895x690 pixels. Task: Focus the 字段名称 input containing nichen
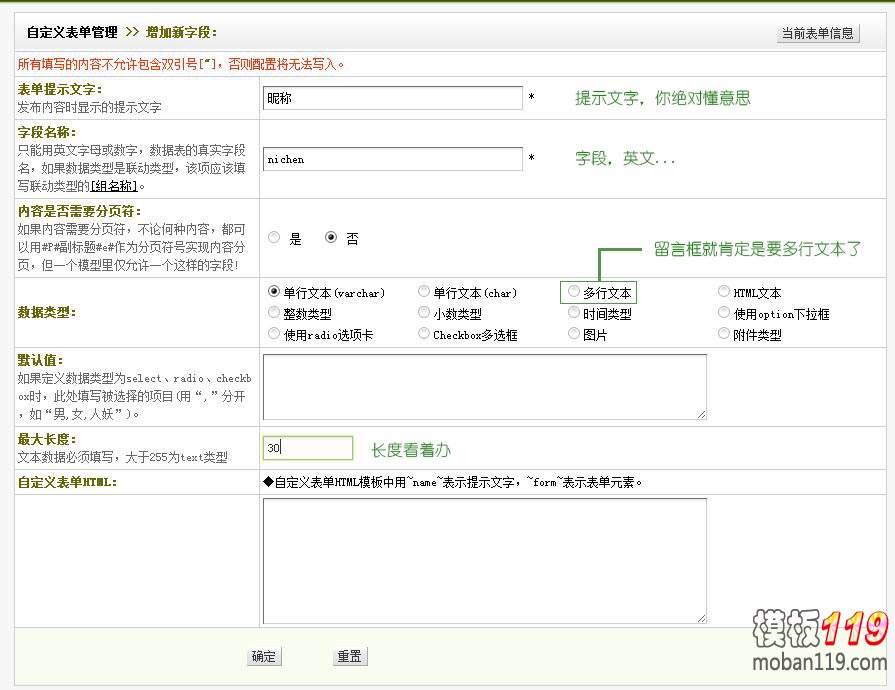point(393,159)
